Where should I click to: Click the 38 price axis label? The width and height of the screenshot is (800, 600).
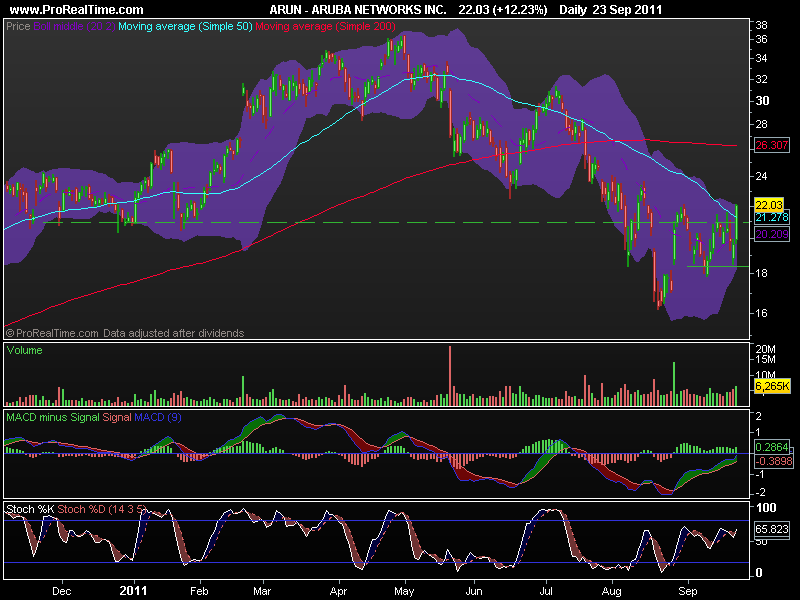tap(761, 25)
